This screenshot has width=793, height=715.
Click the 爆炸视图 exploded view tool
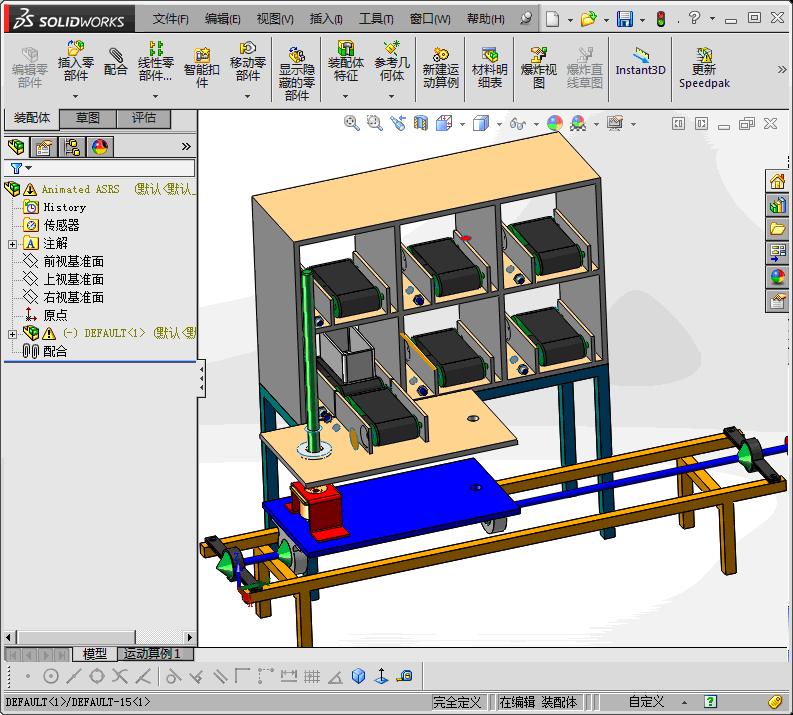click(x=539, y=68)
